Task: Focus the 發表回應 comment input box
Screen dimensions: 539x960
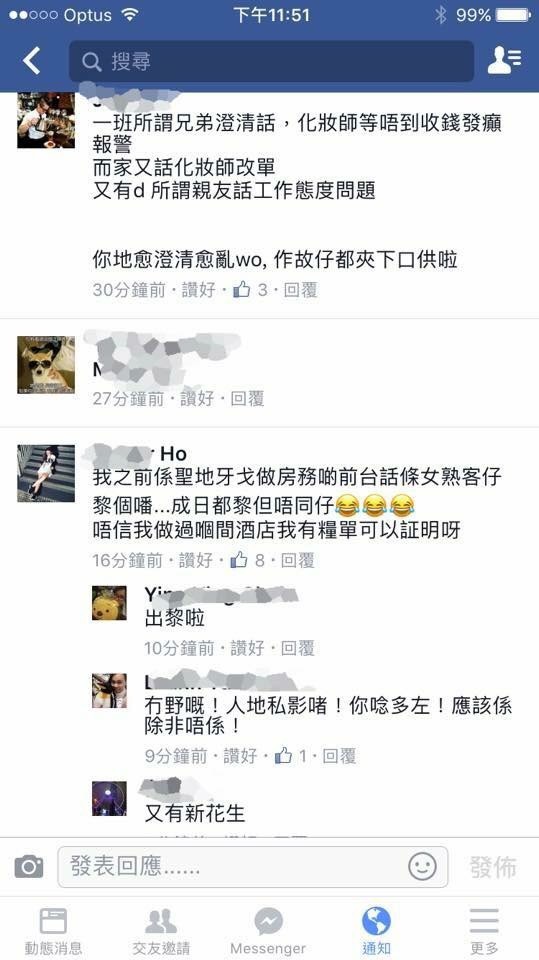Action: coord(253,867)
